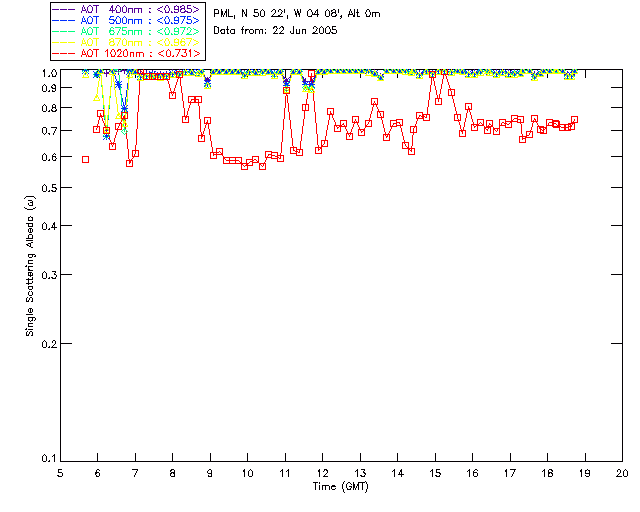Click the x-axis tick label 8

(173, 473)
